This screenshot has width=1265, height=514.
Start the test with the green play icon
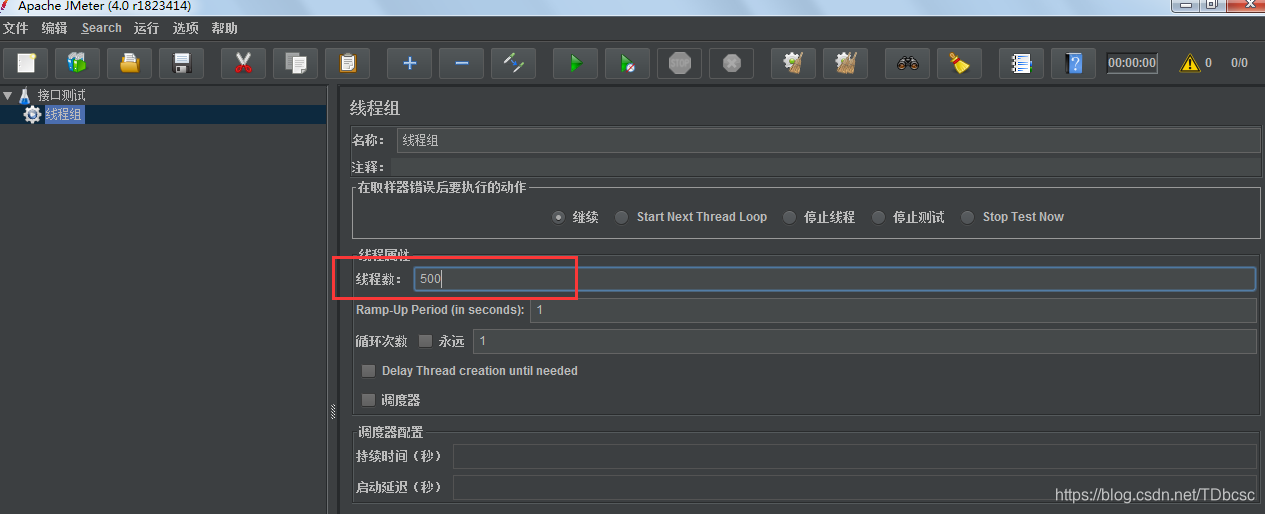pyautogui.click(x=576, y=63)
